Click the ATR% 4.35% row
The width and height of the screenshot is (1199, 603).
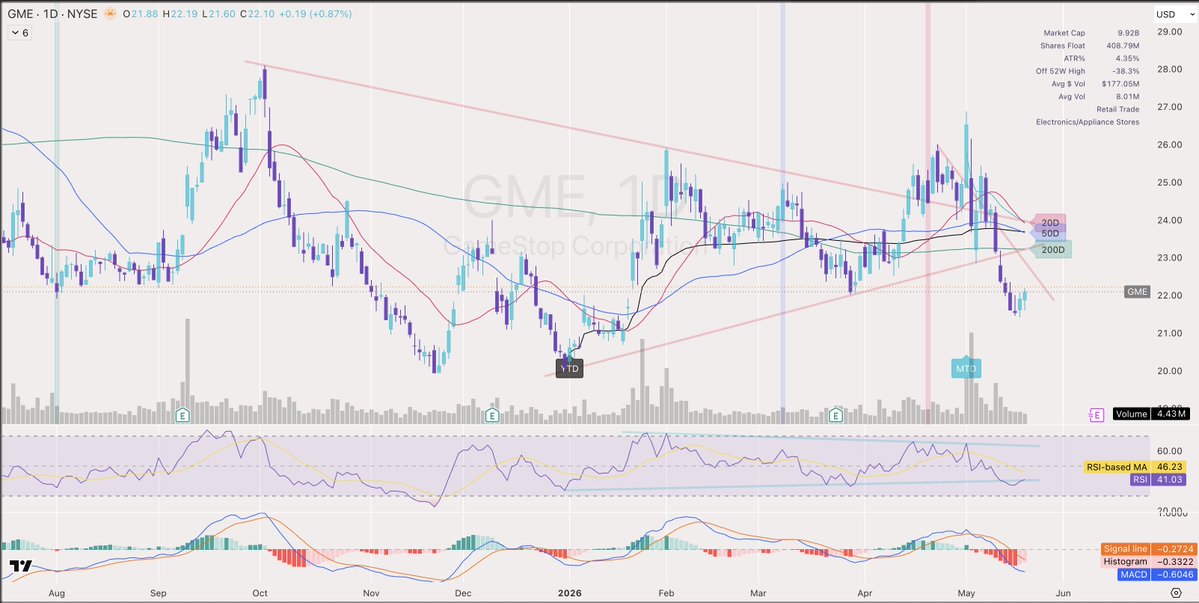pos(1102,58)
